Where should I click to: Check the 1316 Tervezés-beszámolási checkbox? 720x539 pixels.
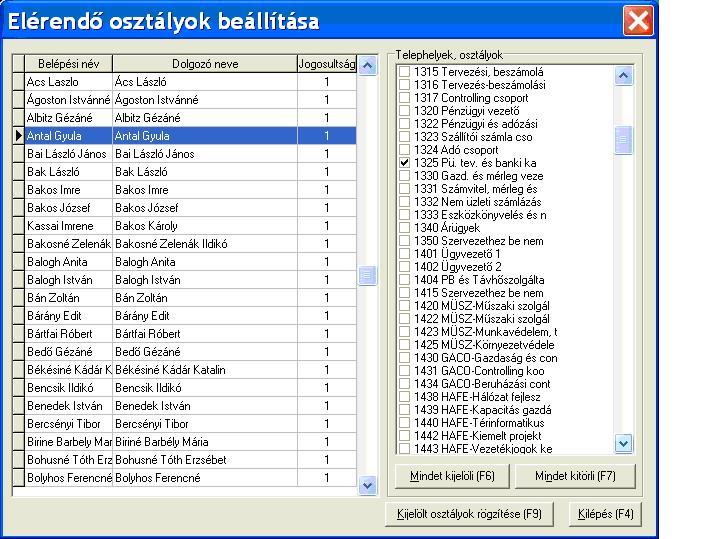(x=404, y=84)
